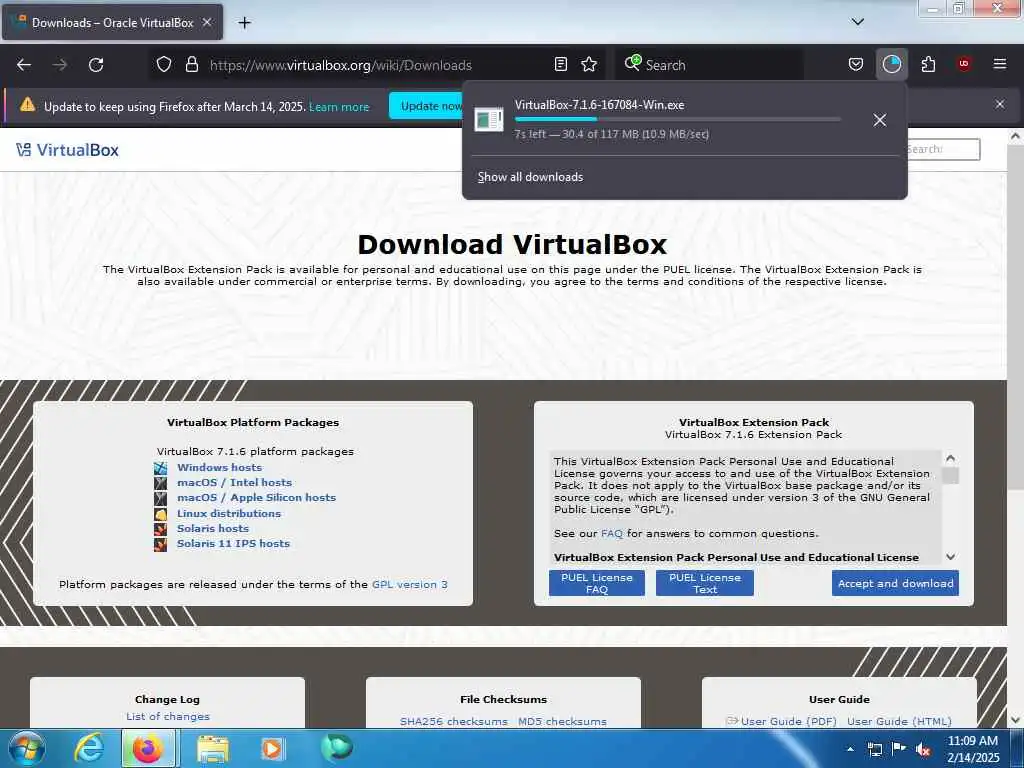Viewport: 1024px width, 768px height.
Task: Click the page scrollbar up arrow
Action: click(x=1015, y=136)
